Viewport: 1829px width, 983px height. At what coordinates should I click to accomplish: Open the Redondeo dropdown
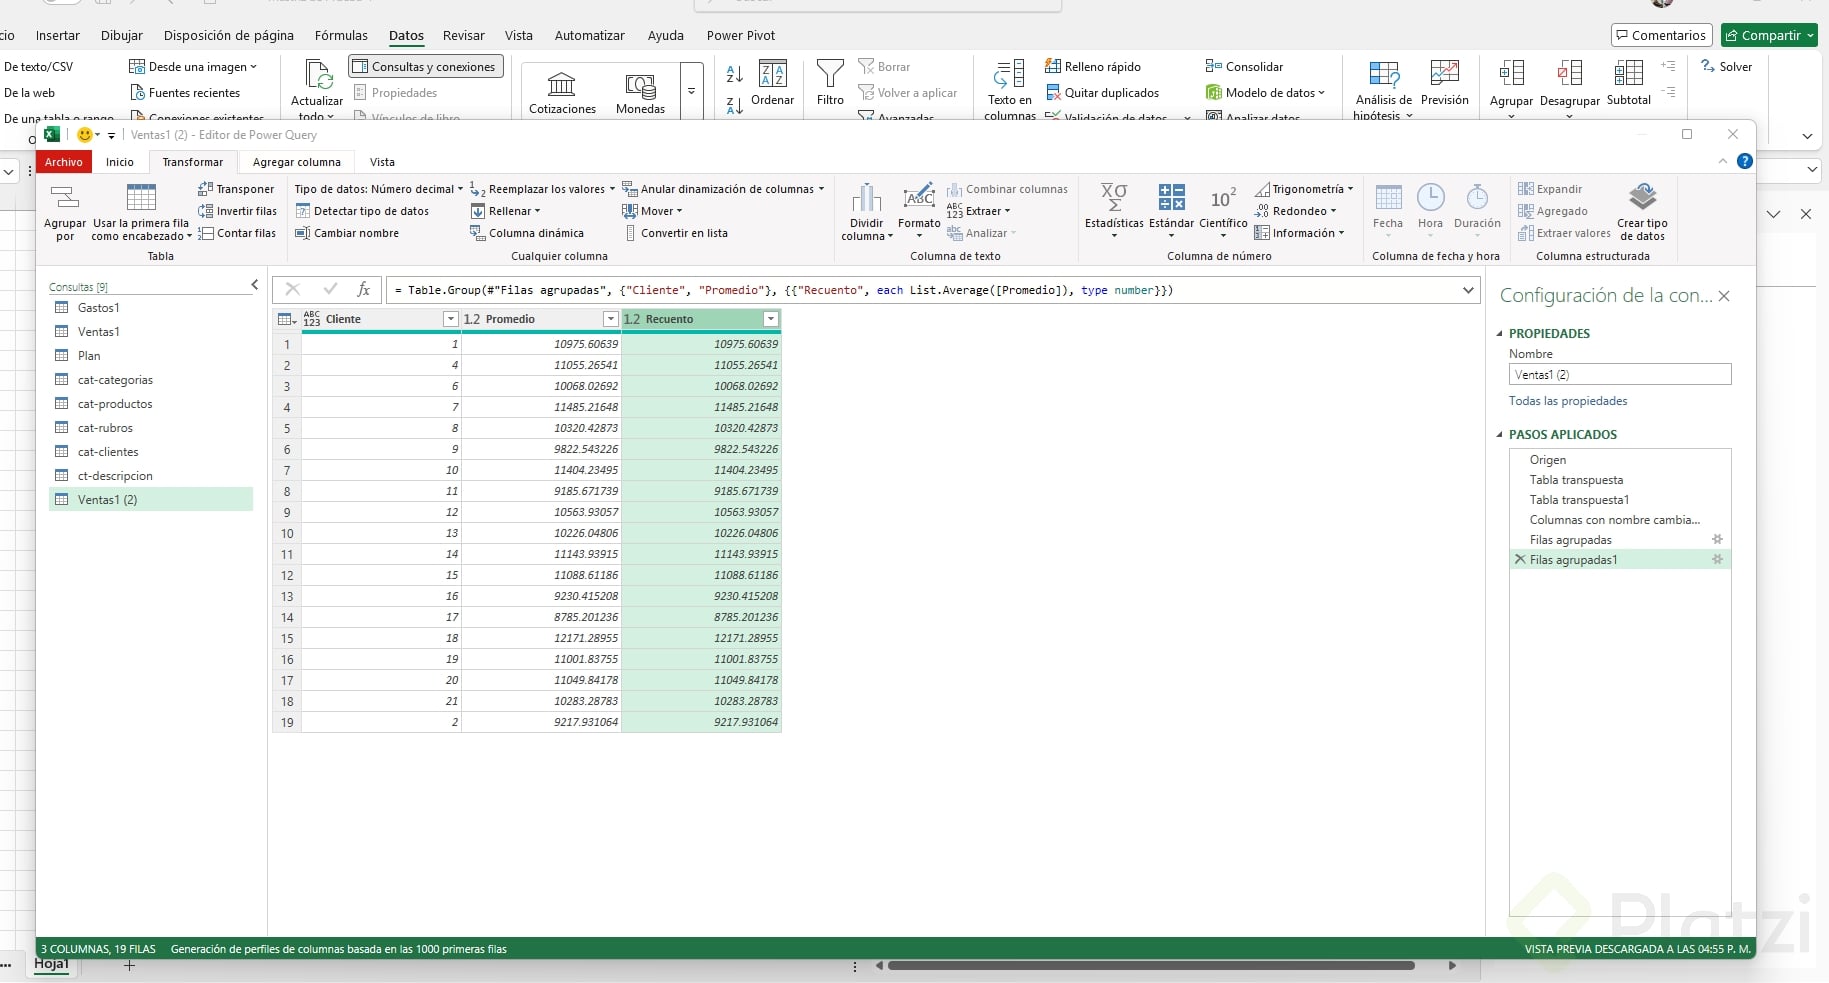(x=1295, y=211)
